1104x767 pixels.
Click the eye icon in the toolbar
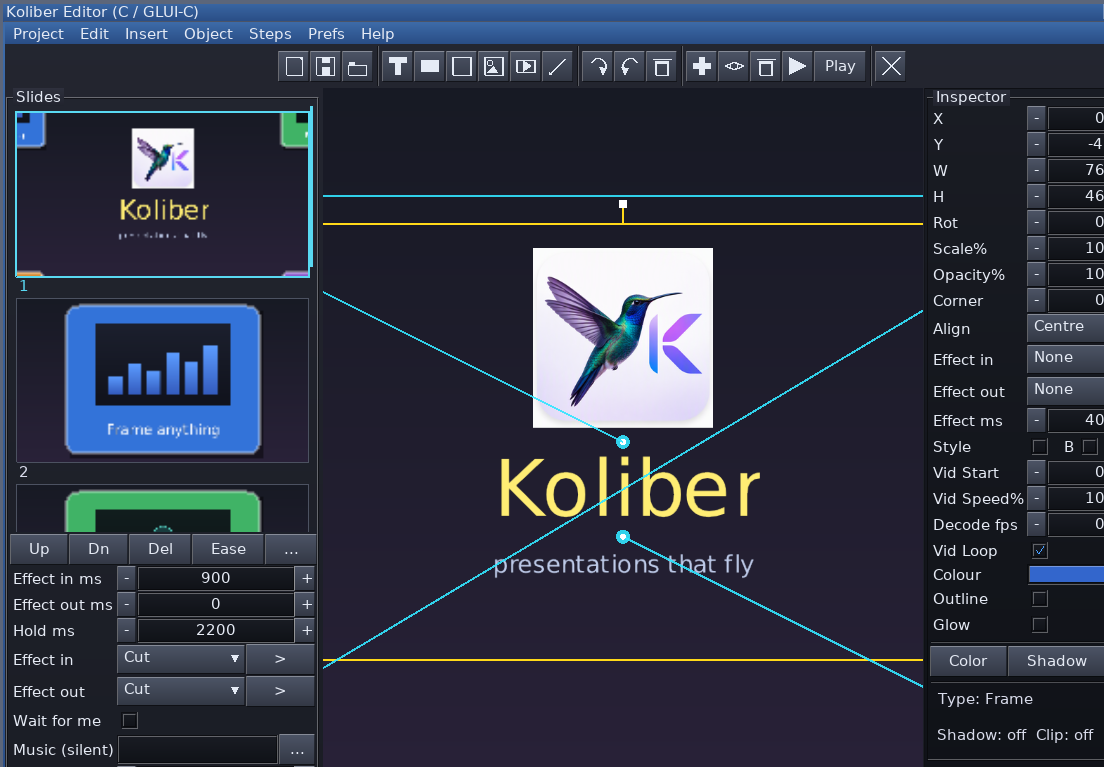tap(734, 66)
